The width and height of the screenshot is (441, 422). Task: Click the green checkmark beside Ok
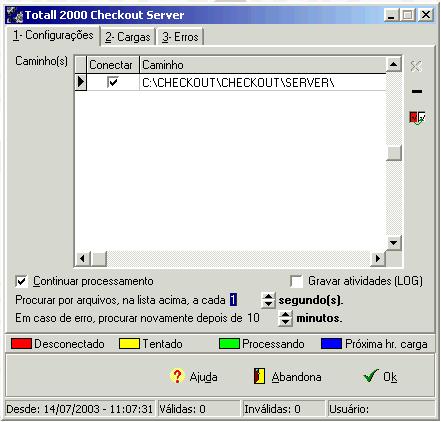point(370,376)
